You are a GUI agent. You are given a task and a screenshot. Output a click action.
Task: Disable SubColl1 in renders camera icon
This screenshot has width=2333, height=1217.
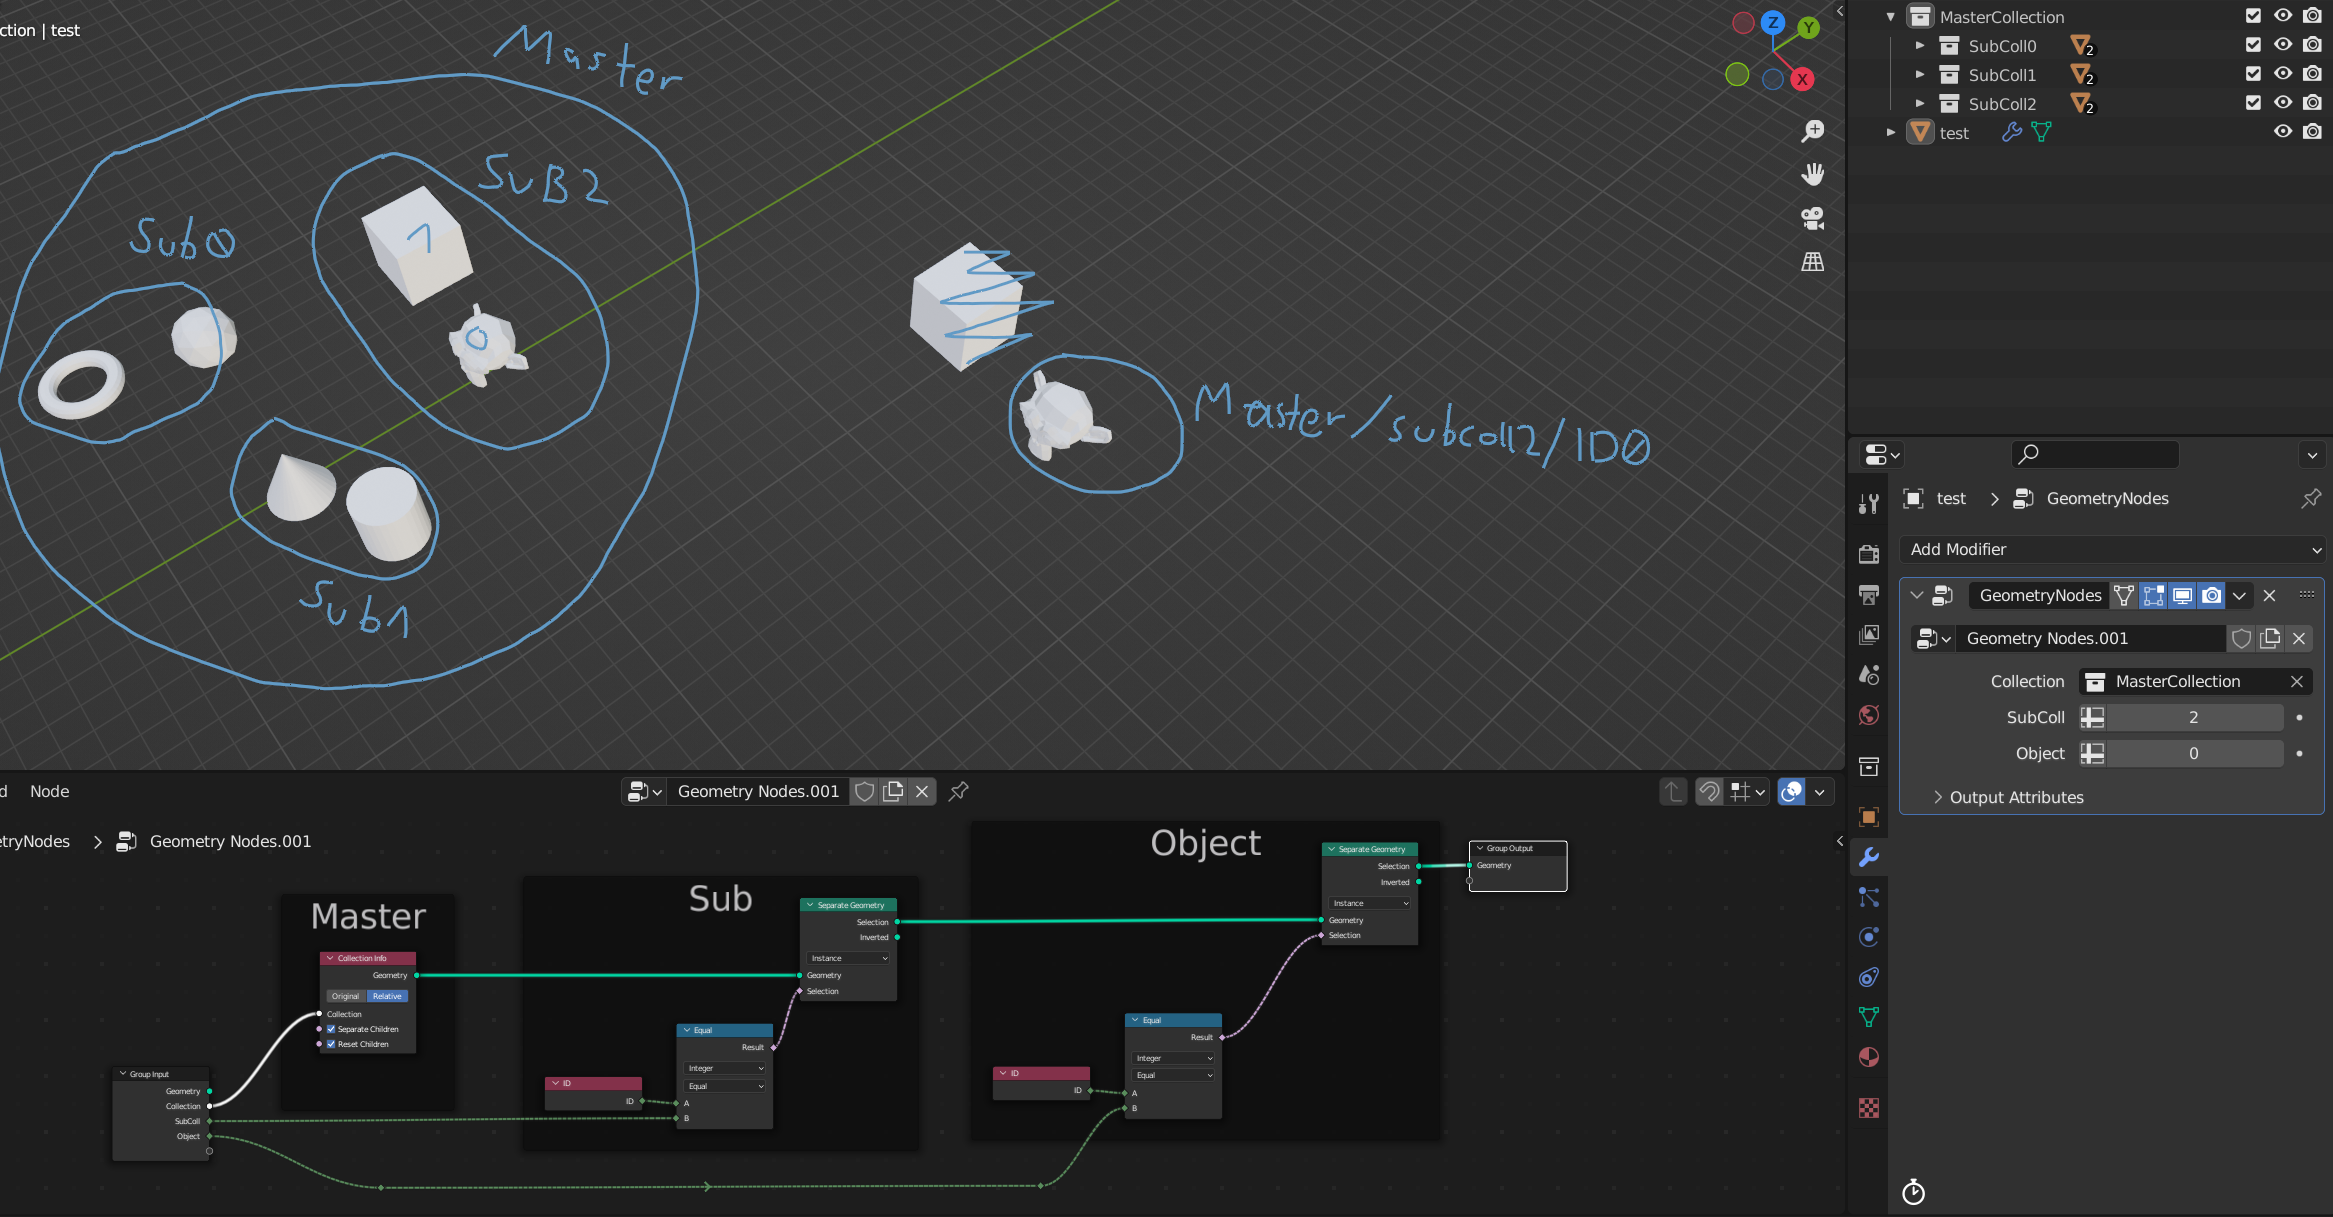2311,74
